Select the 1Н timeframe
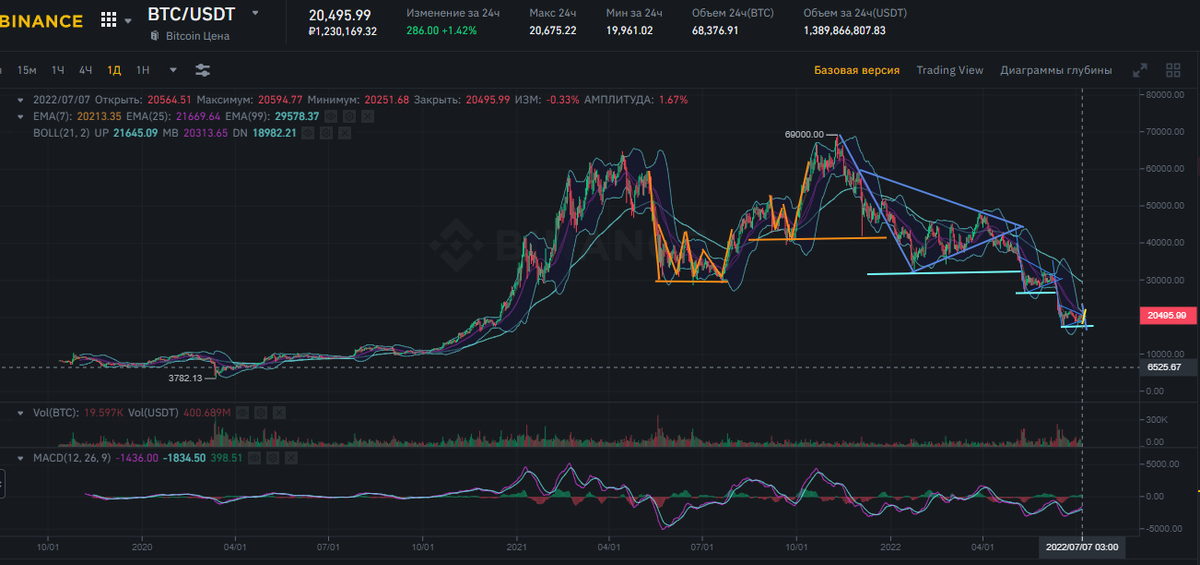 click(x=143, y=70)
